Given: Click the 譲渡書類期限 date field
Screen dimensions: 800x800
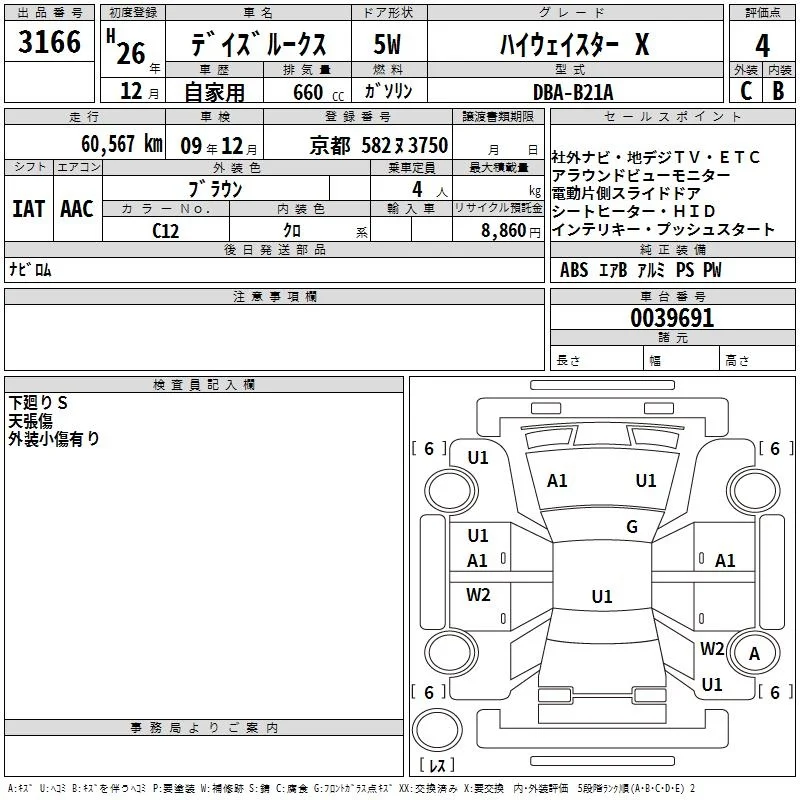Looking at the screenshot, I should (498, 142).
